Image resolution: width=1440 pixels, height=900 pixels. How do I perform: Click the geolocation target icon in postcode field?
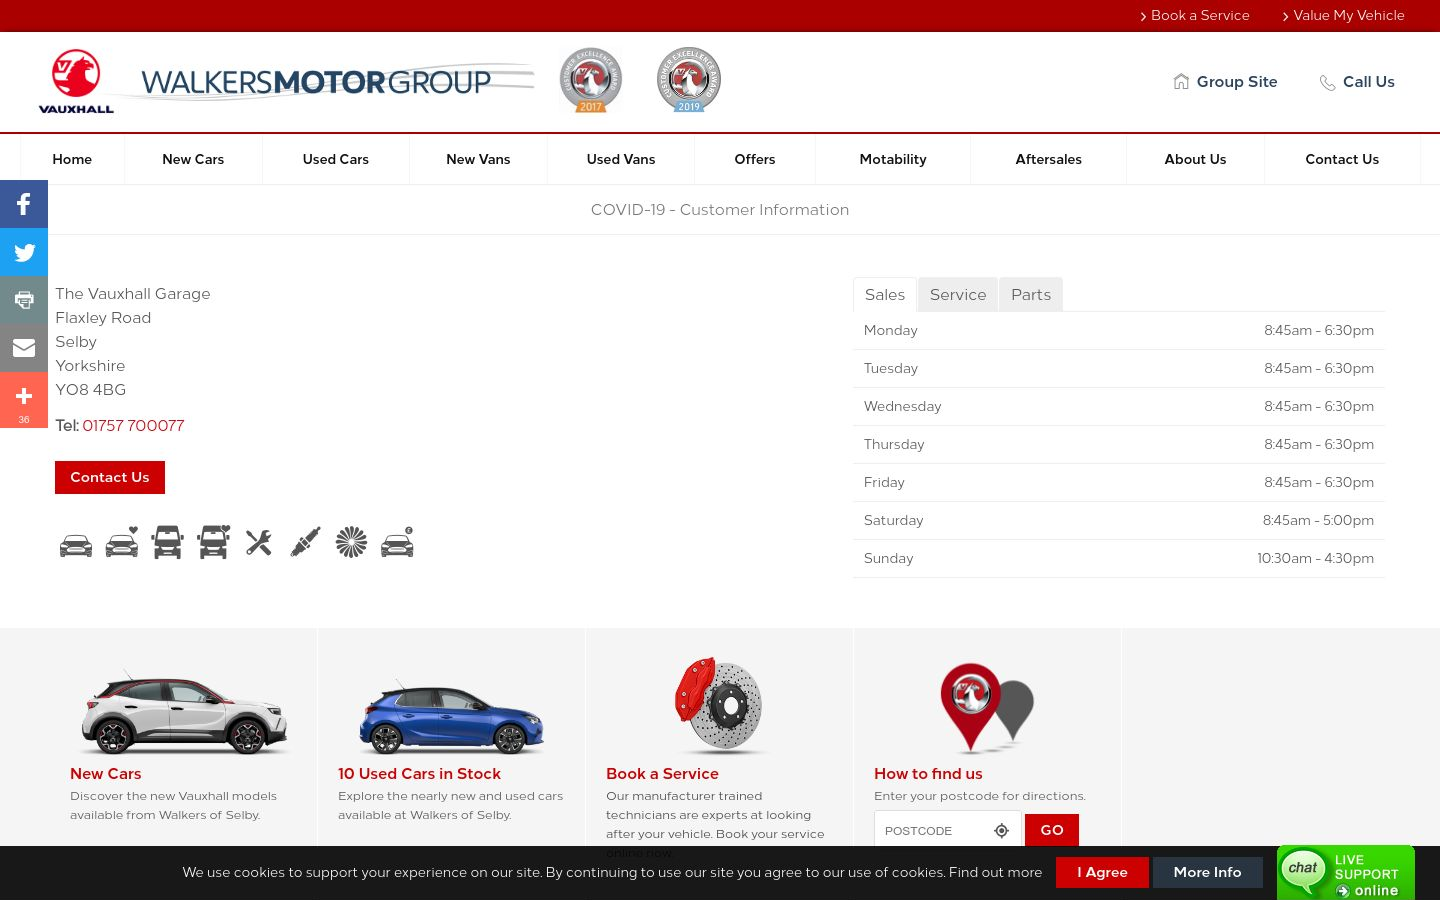[1001, 830]
